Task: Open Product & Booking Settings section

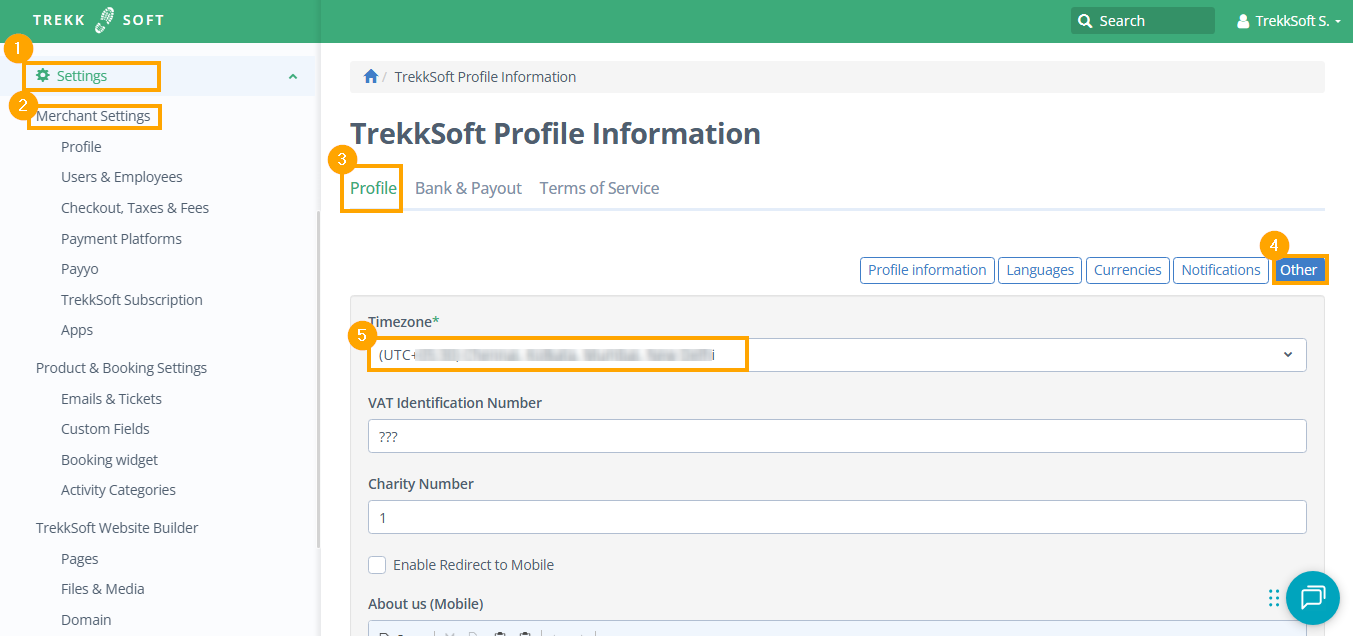Action: click(x=121, y=368)
